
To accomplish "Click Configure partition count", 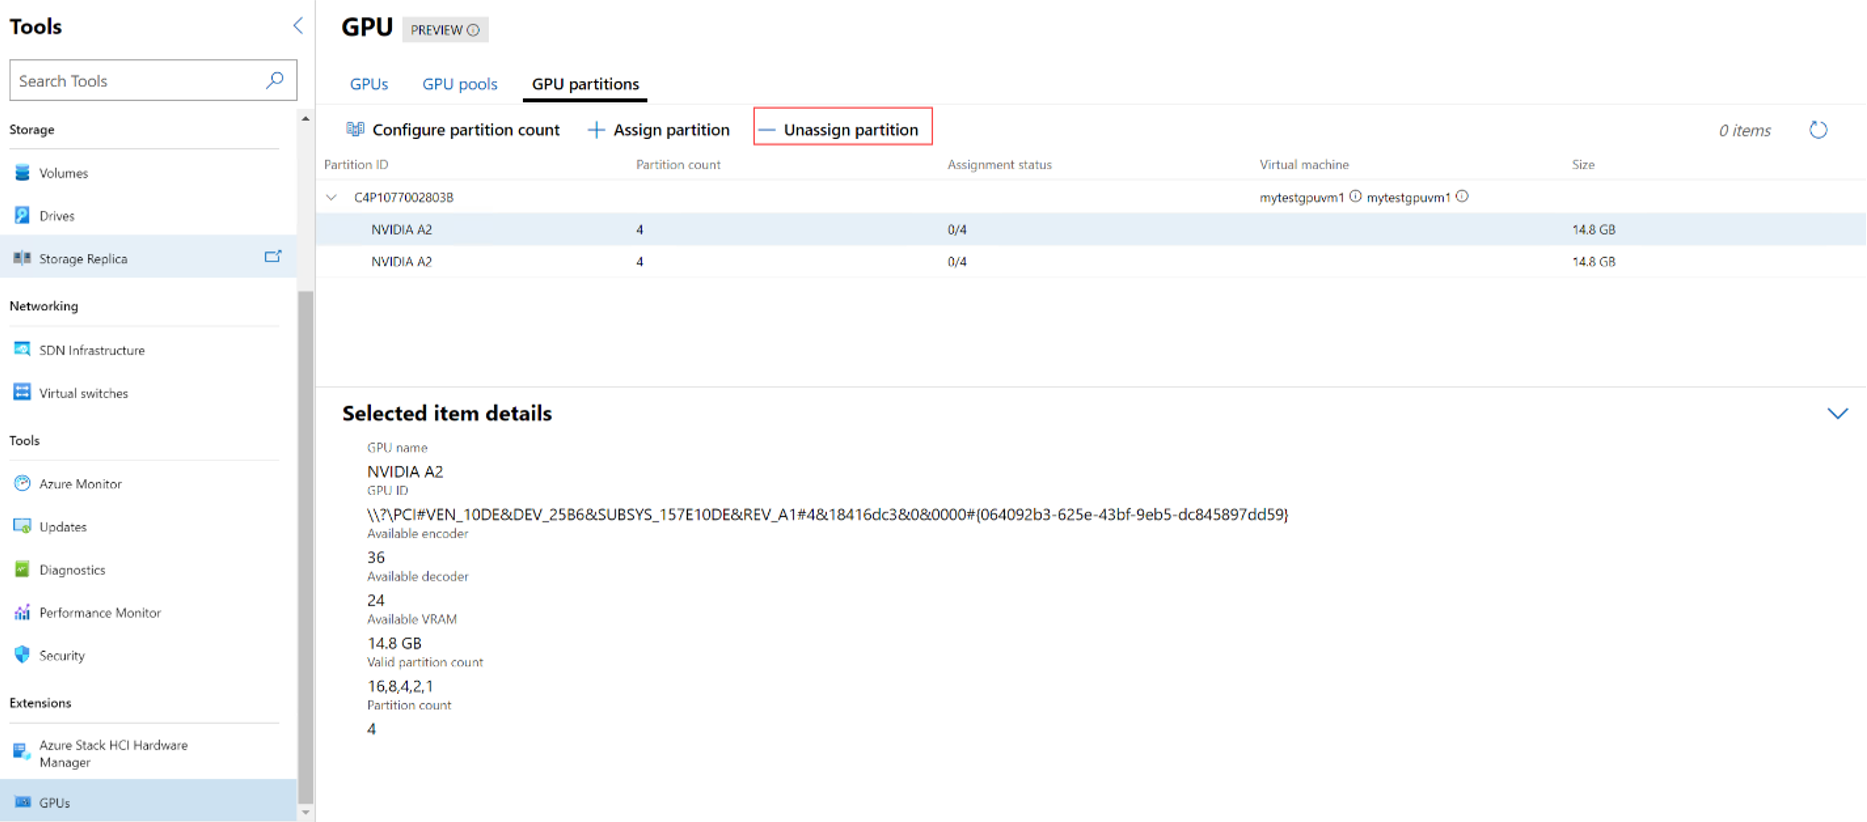I will (453, 130).
